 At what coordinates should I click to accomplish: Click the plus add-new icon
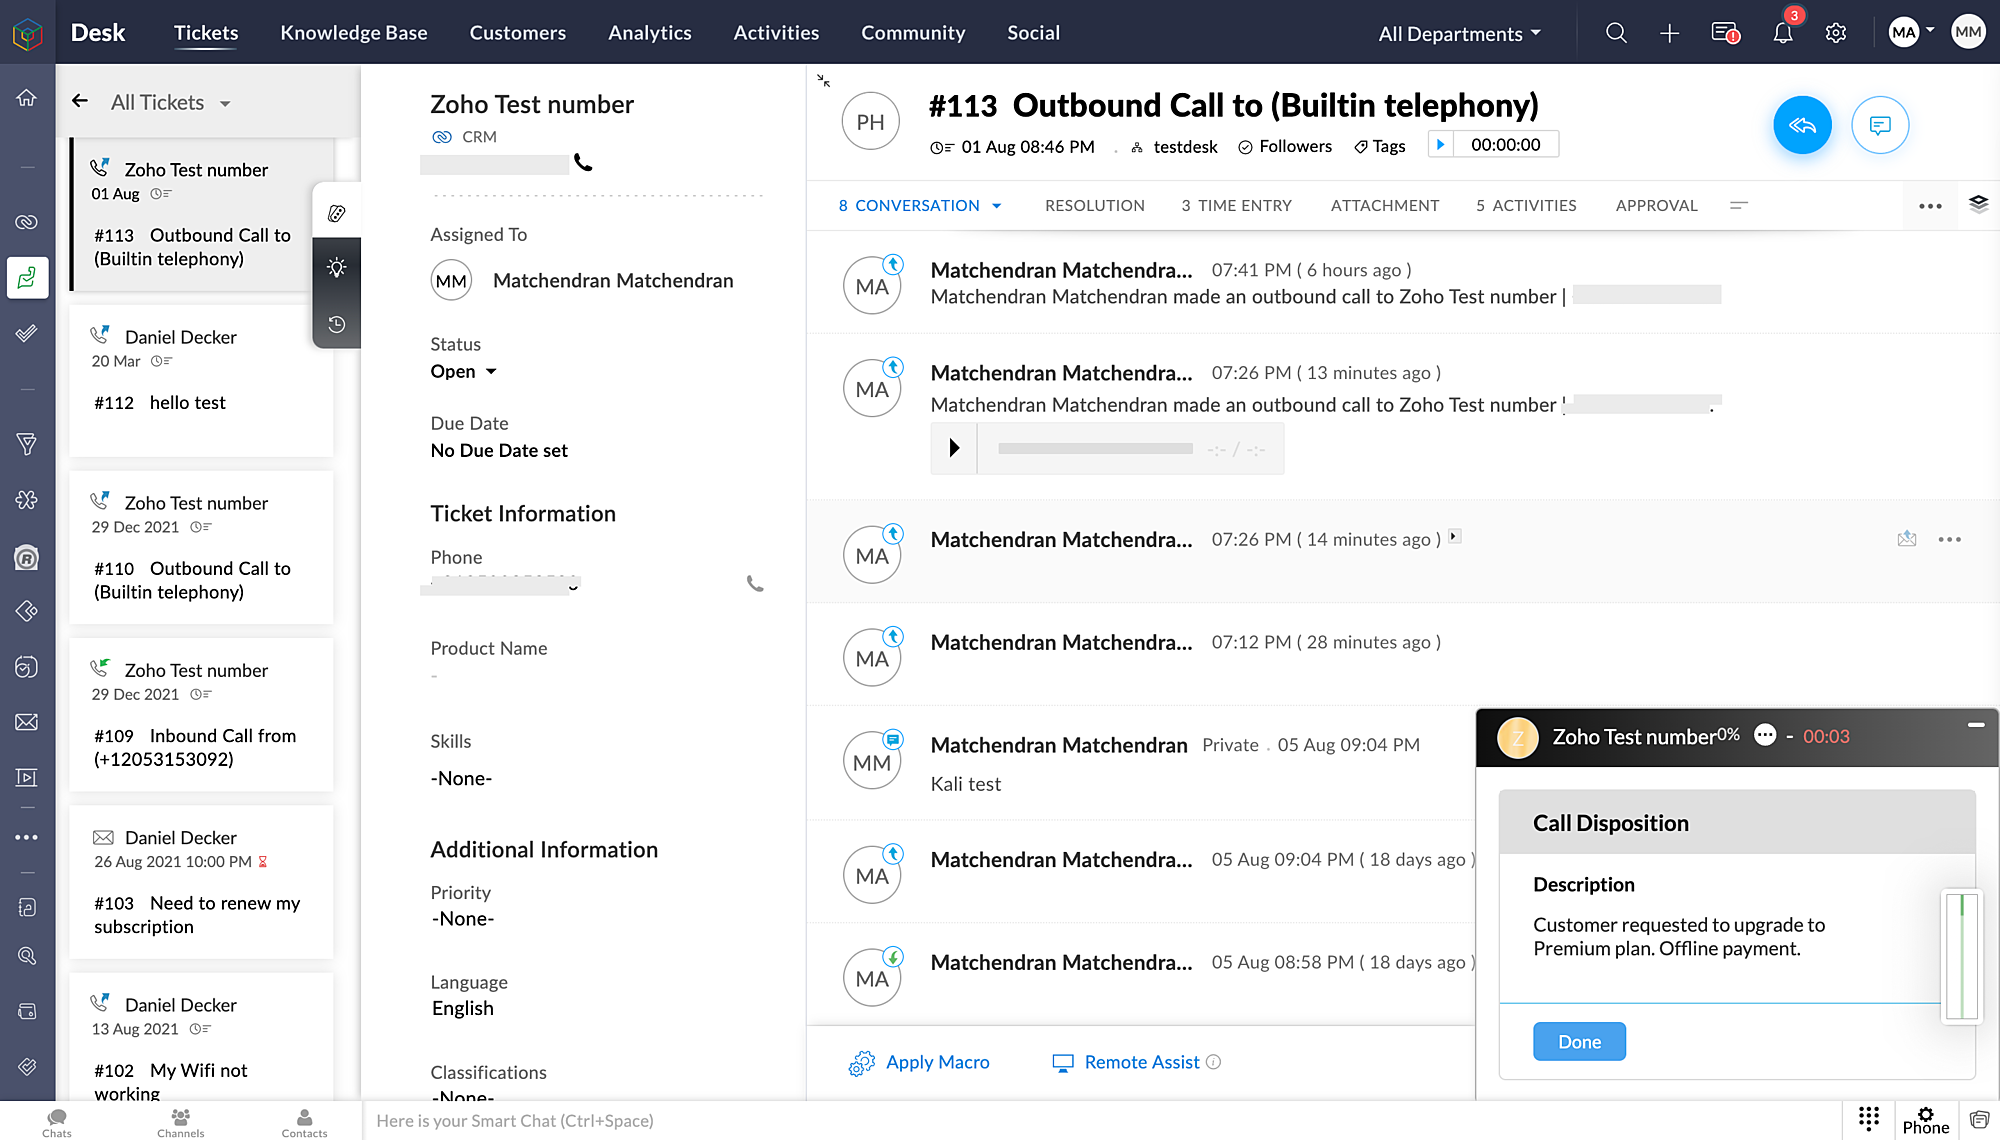click(x=1669, y=33)
